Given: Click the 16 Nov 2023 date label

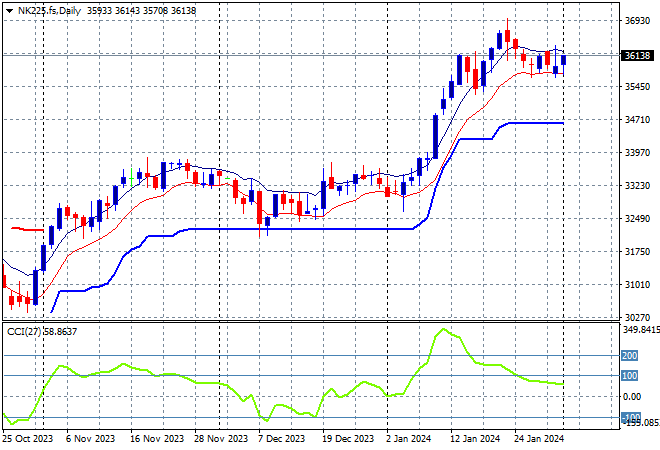Looking at the screenshot, I should coord(157,439).
